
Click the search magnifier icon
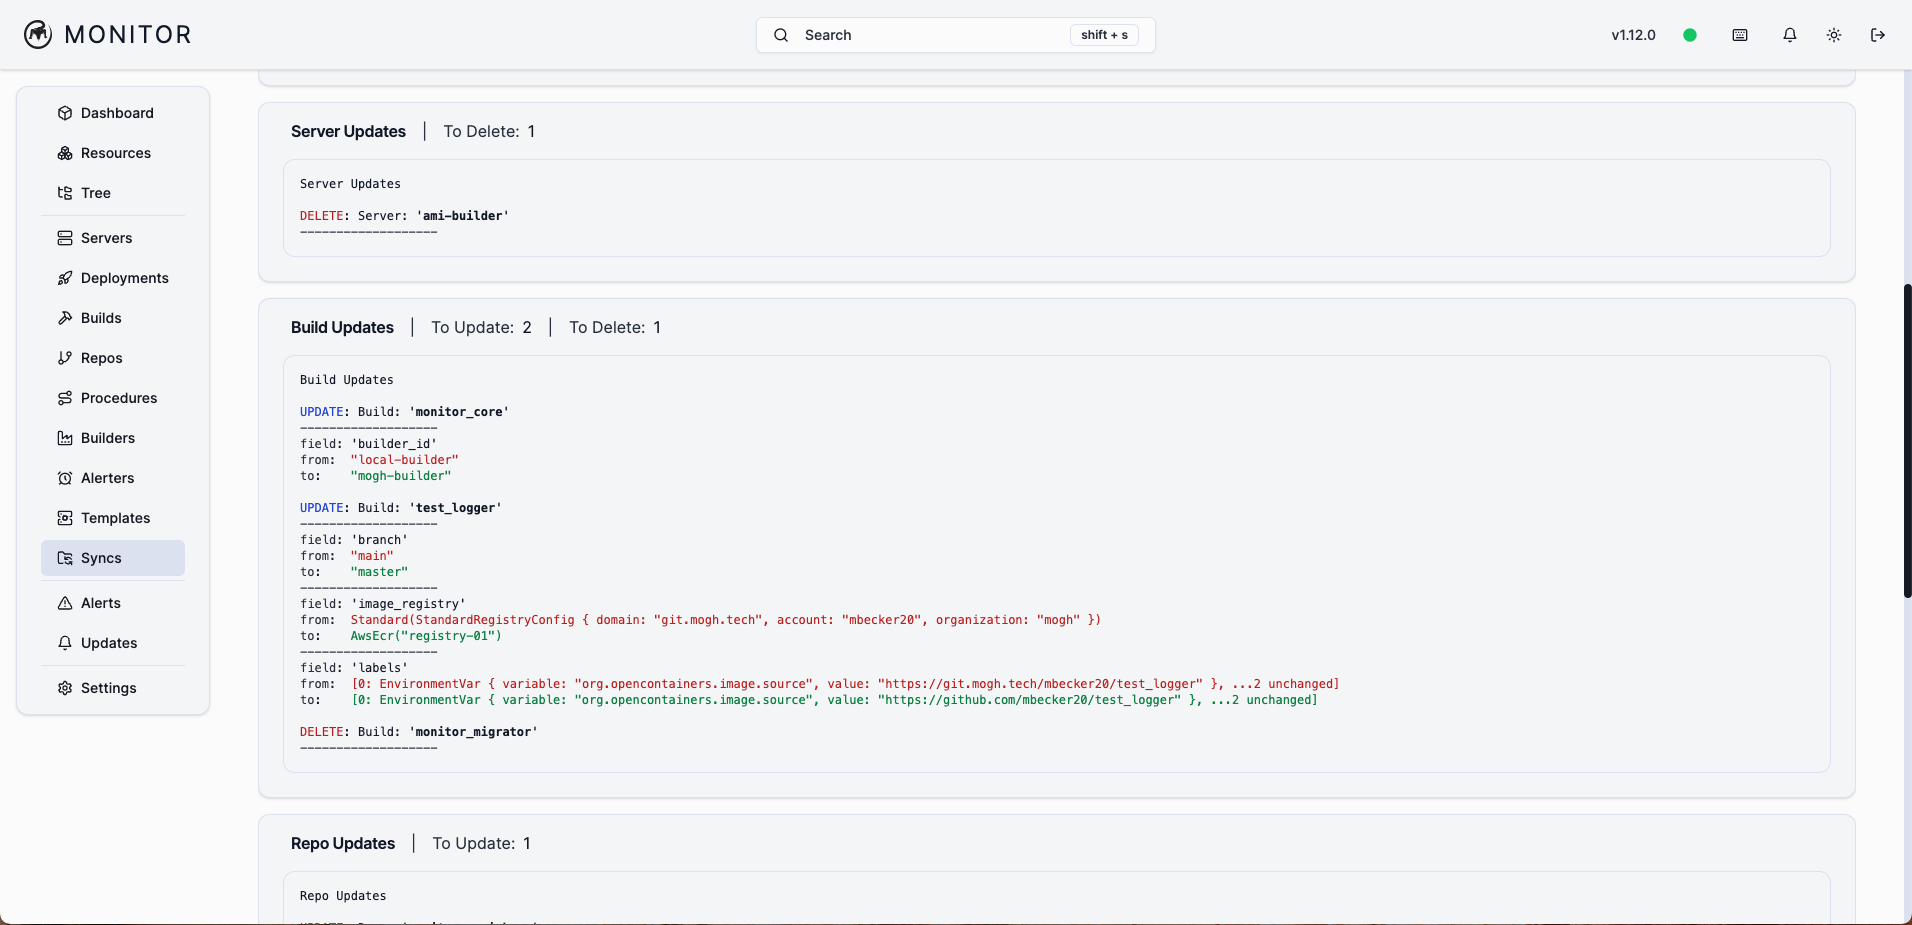click(x=781, y=35)
